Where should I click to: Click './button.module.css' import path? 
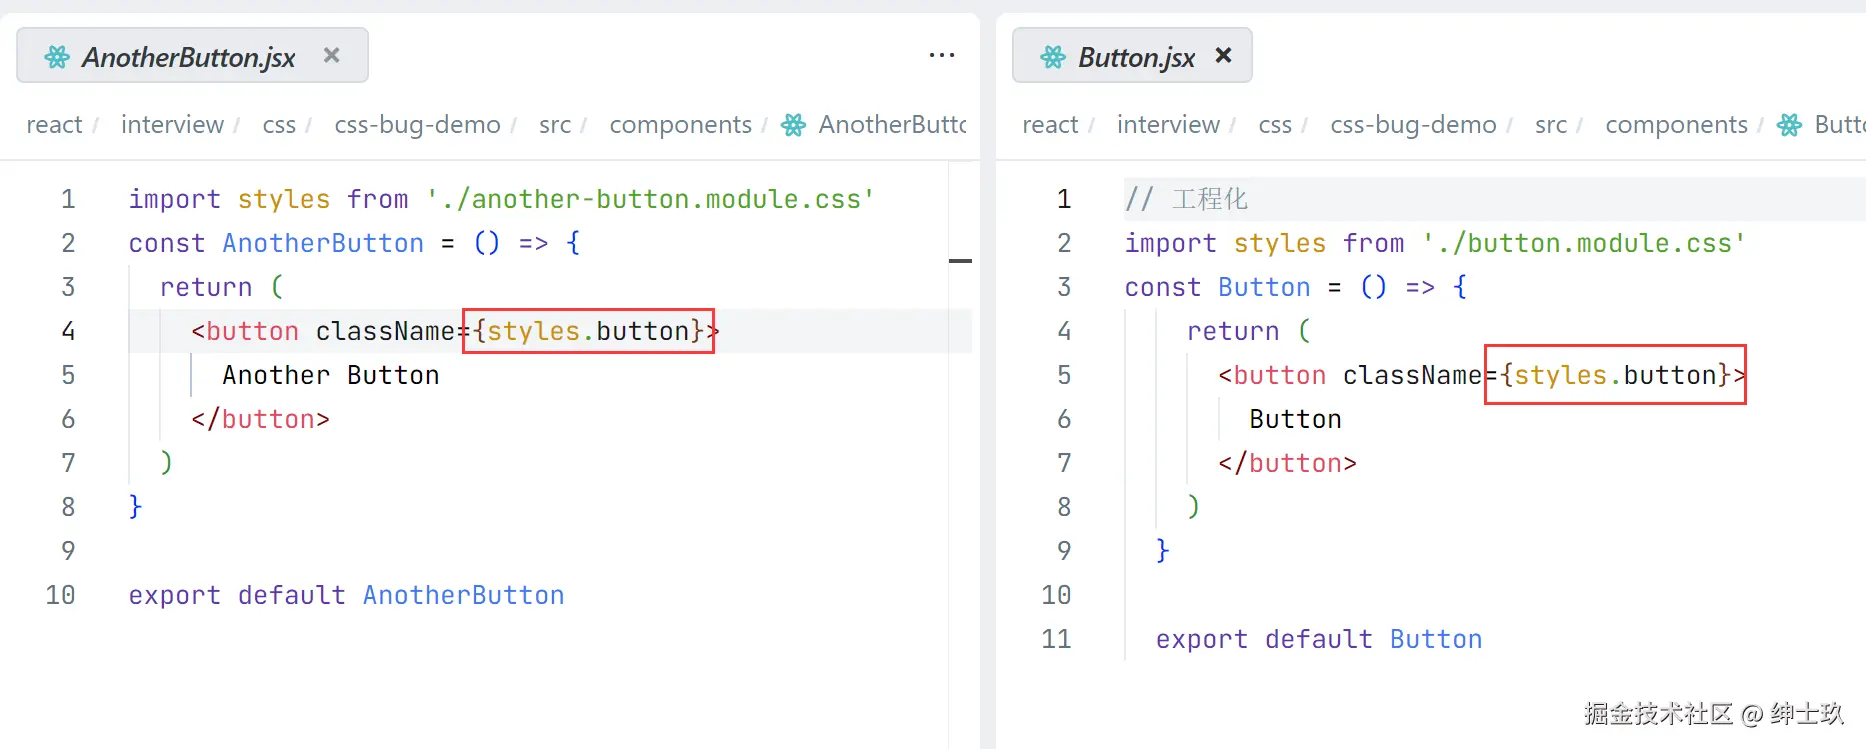click(x=1584, y=243)
